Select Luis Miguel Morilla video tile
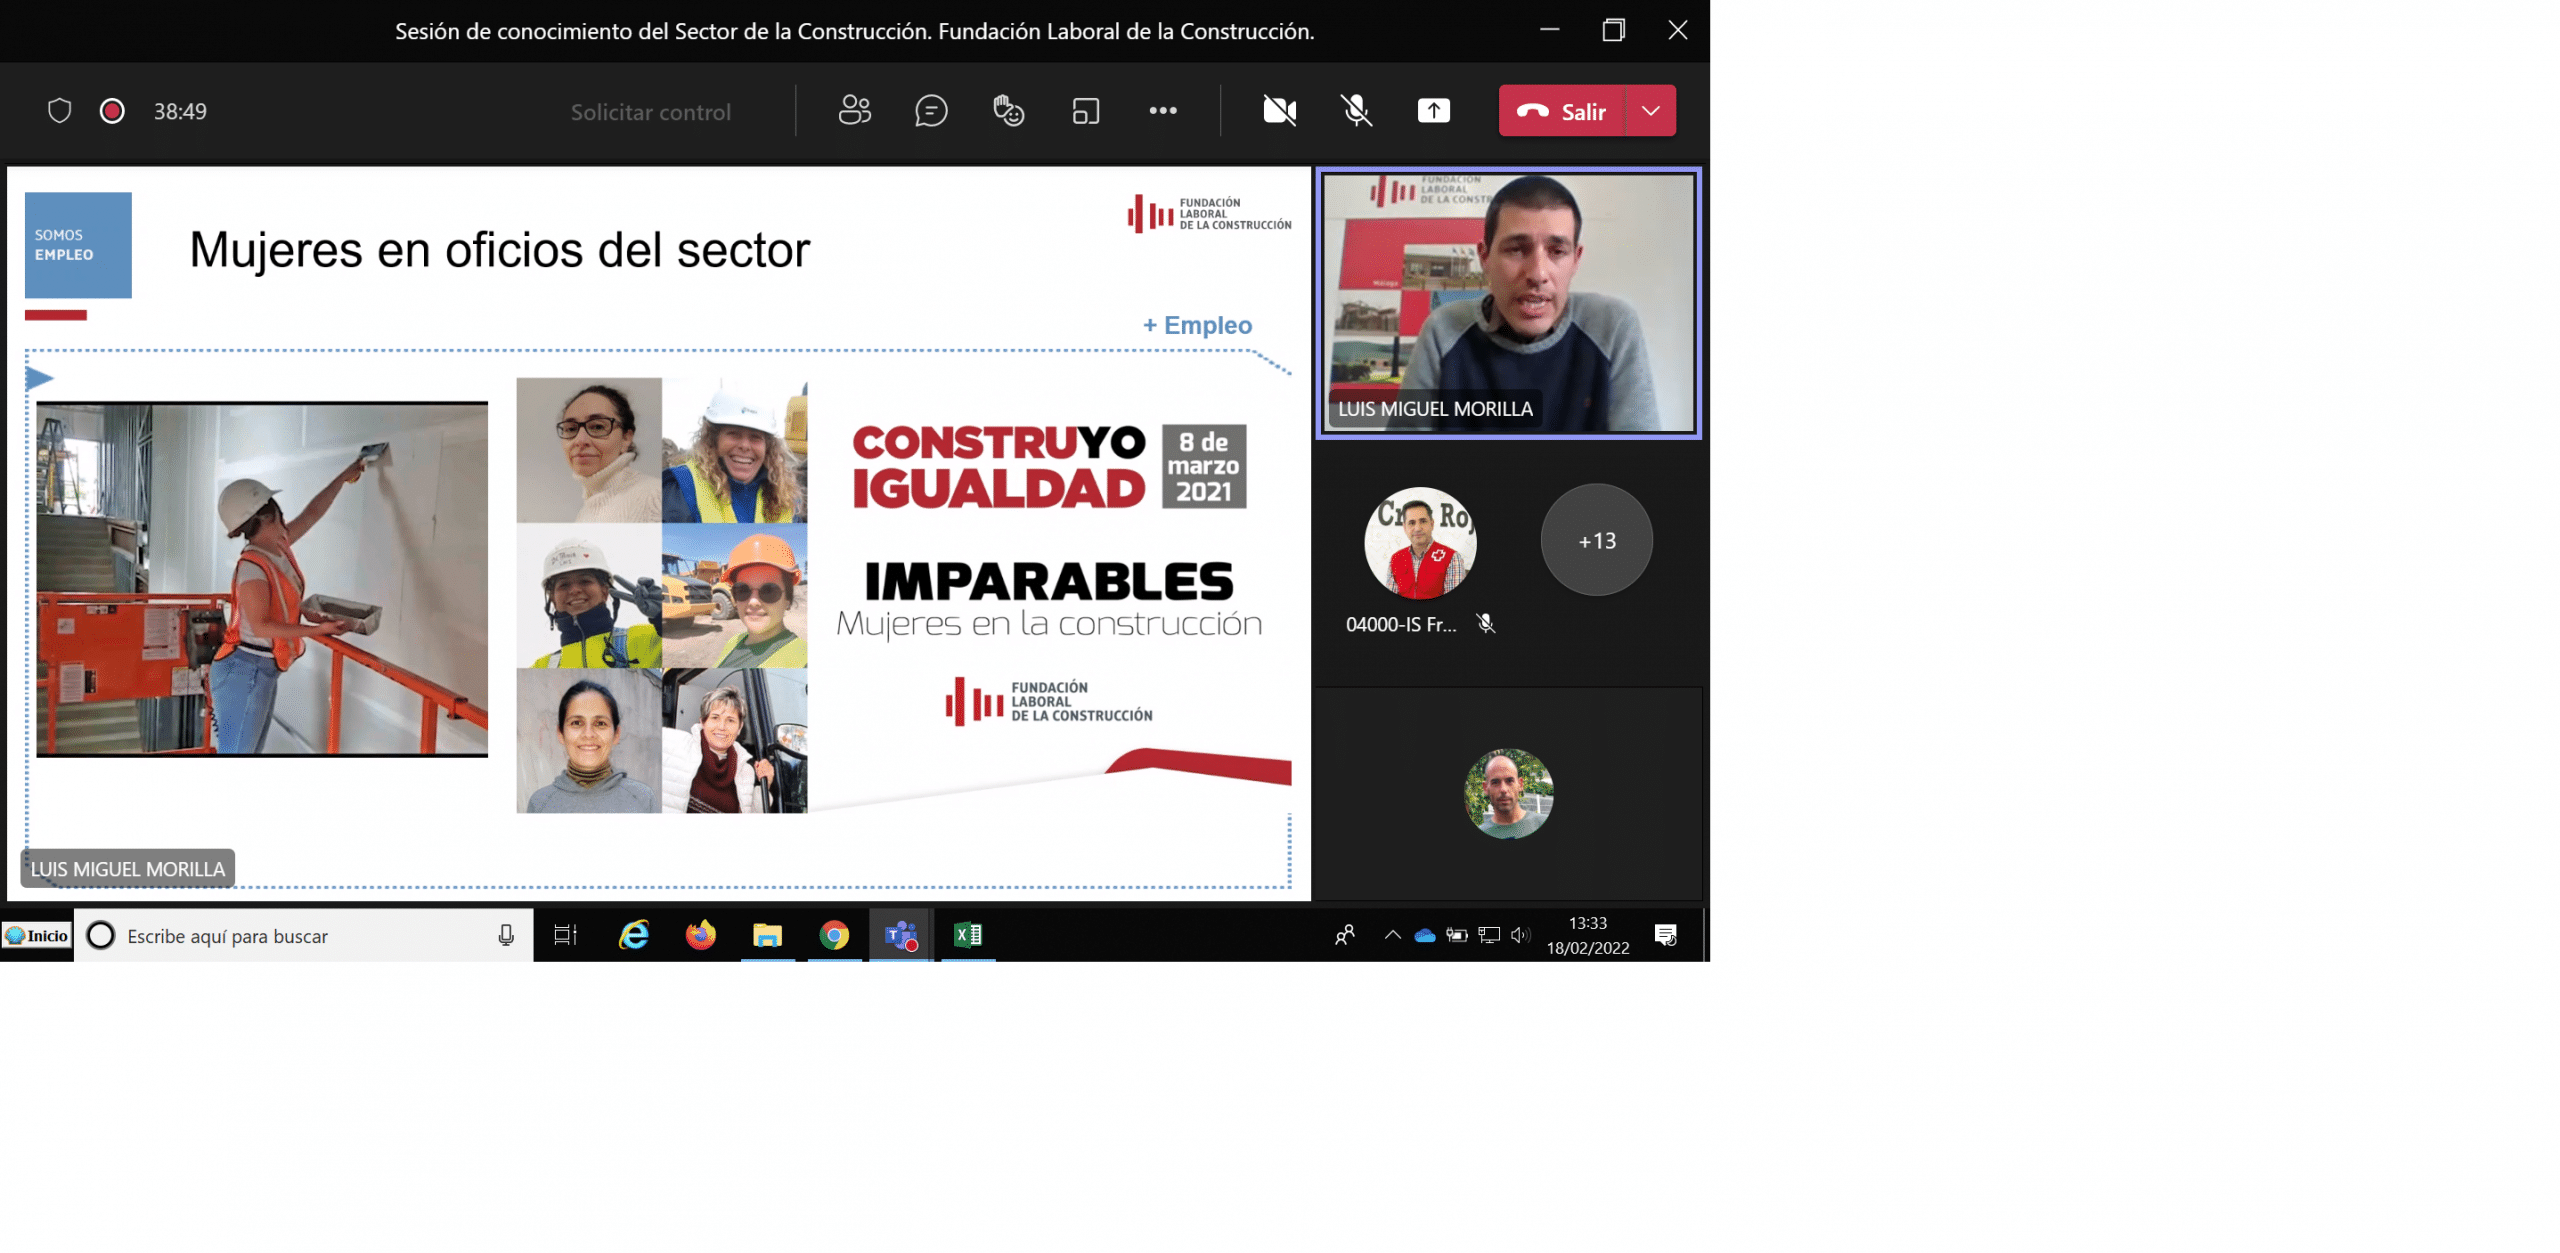 pos(1508,303)
